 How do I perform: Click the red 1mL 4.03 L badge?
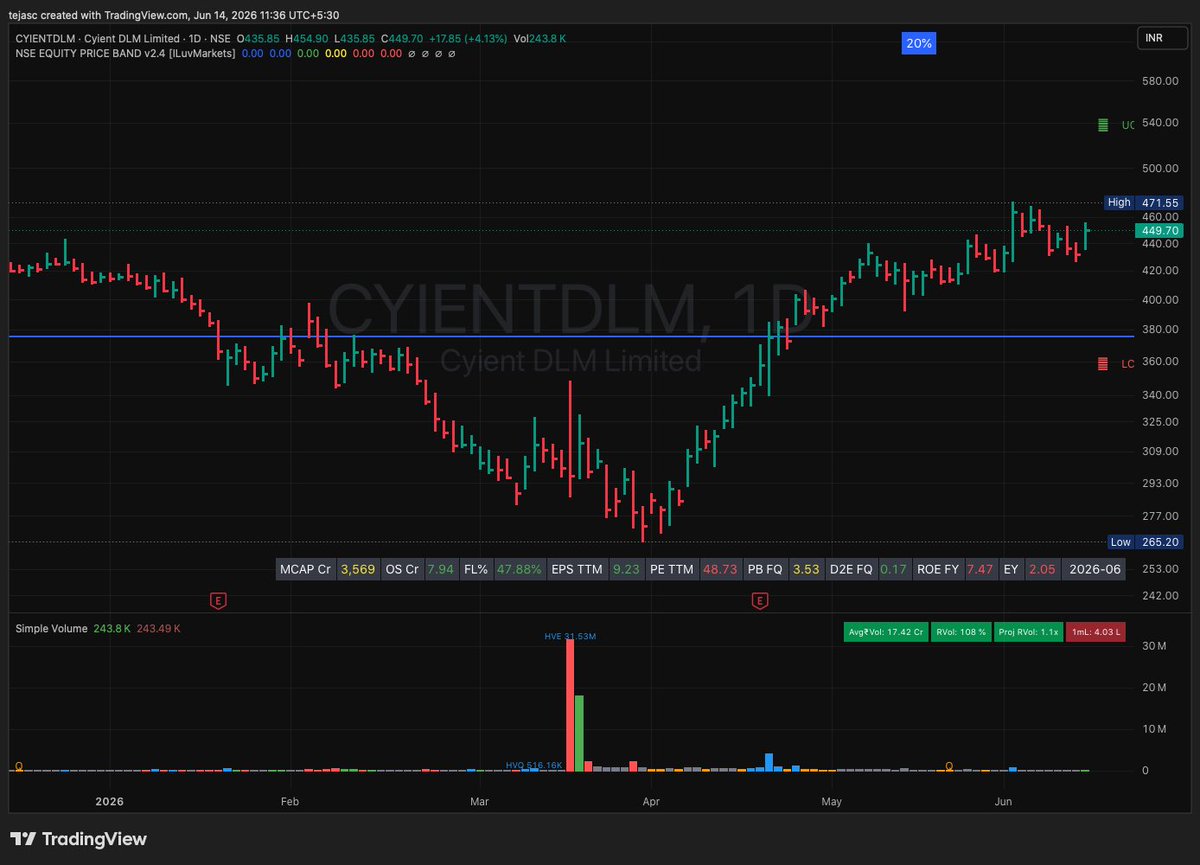click(x=1096, y=632)
